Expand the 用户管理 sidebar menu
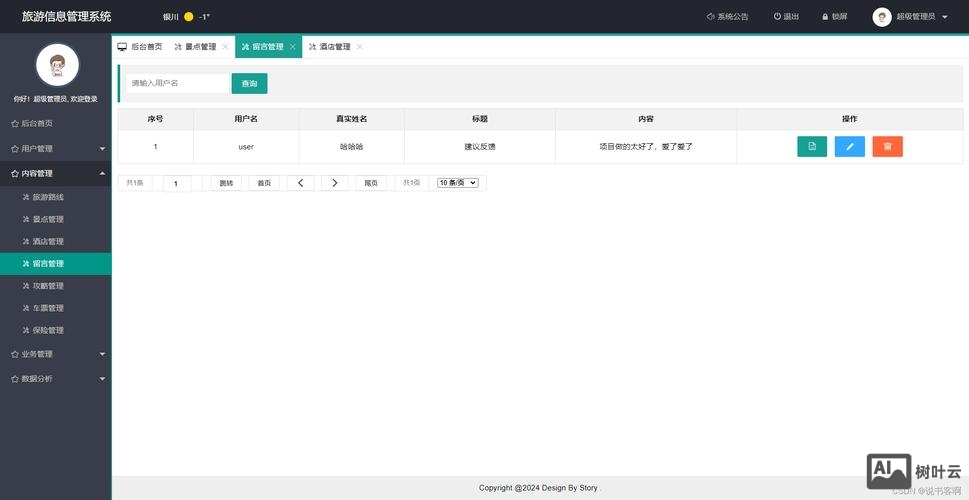Screen dimensions: 969x500 [x=56, y=148]
